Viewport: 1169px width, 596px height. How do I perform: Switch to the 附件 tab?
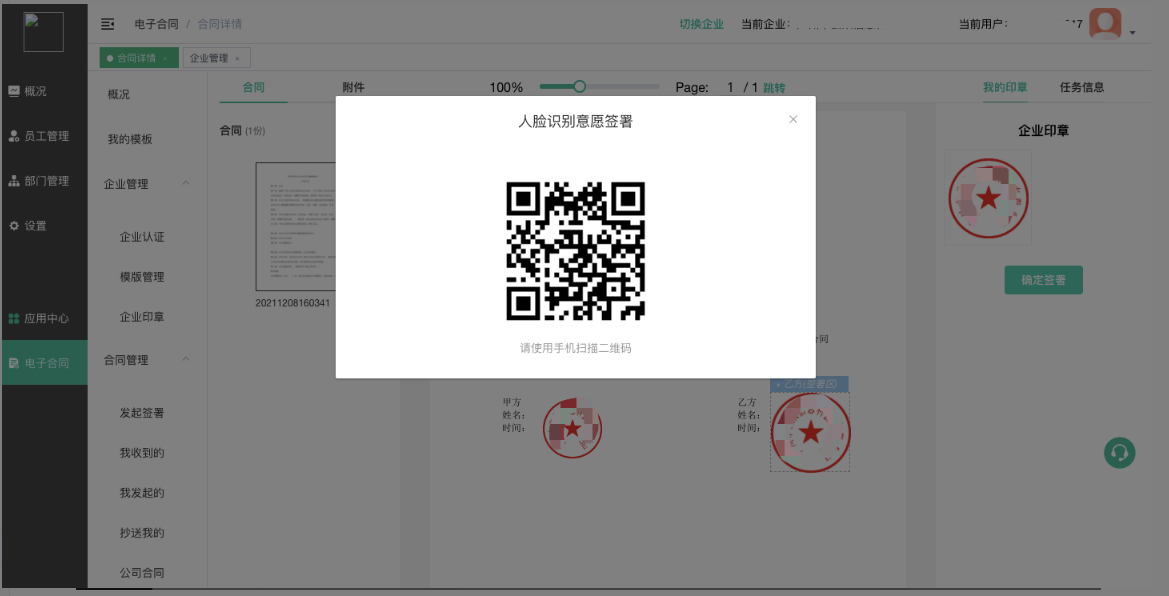(353, 88)
